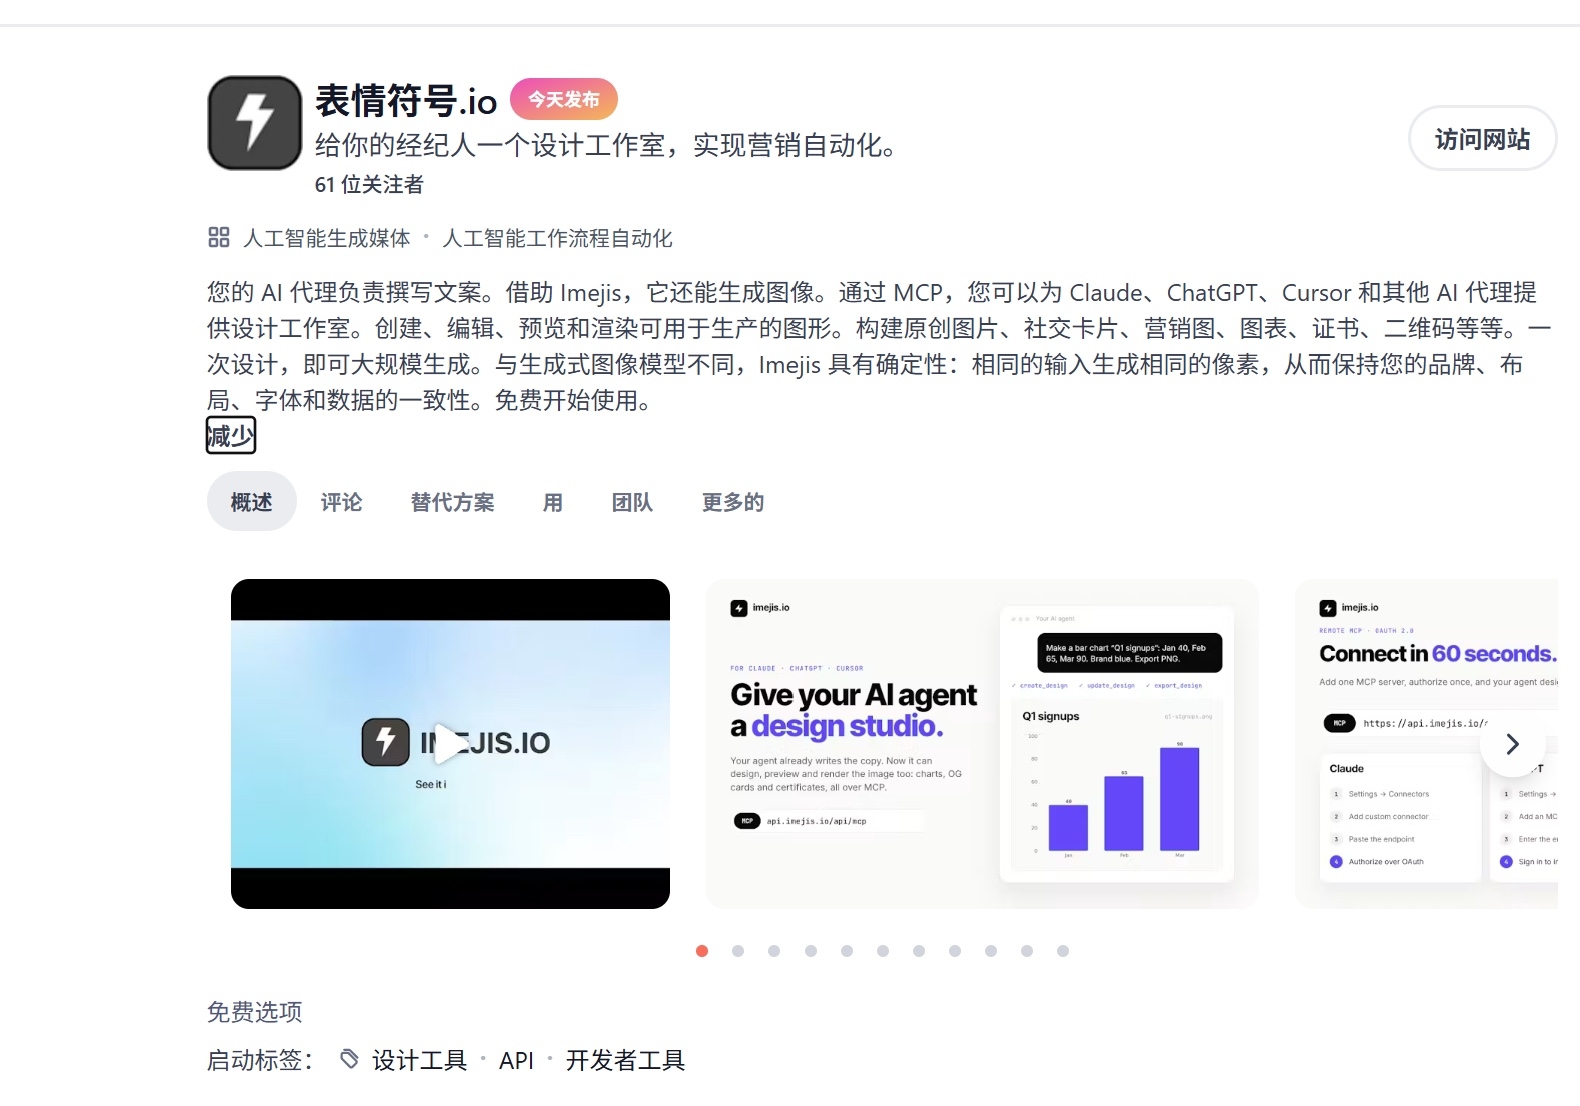Select the ninth carousel dot
The image size is (1580, 1106).
click(x=991, y=951)
